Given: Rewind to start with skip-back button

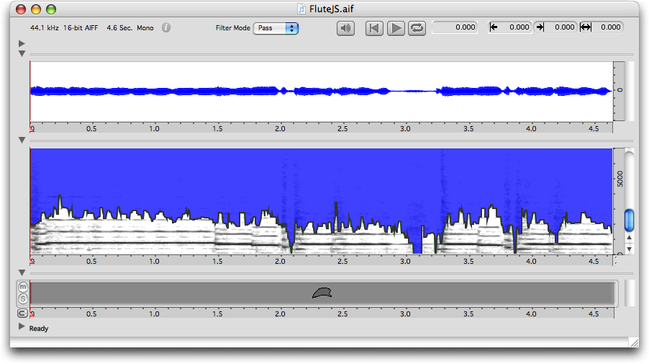Looking at the screenshot, I should click(374, 28).
